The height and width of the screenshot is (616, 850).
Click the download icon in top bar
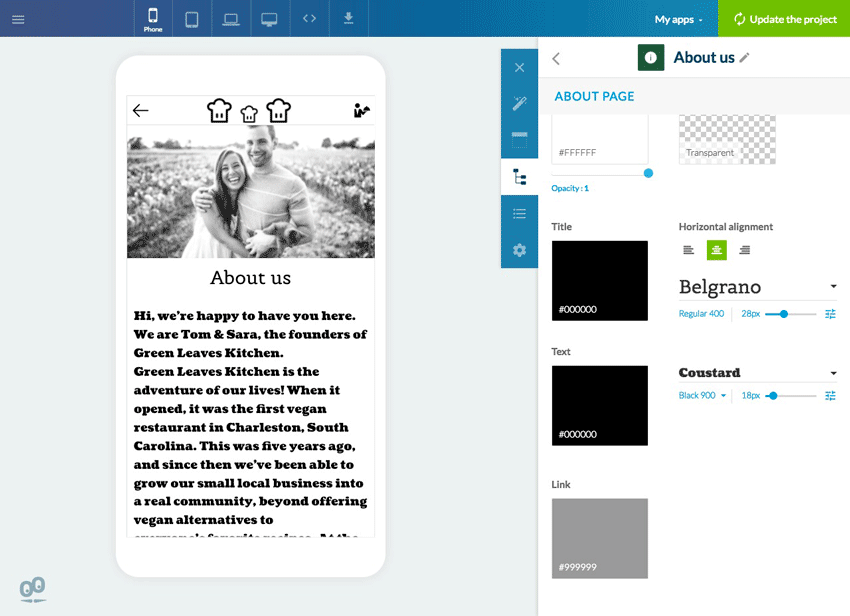pyautogui.click(x=348, y=19)
